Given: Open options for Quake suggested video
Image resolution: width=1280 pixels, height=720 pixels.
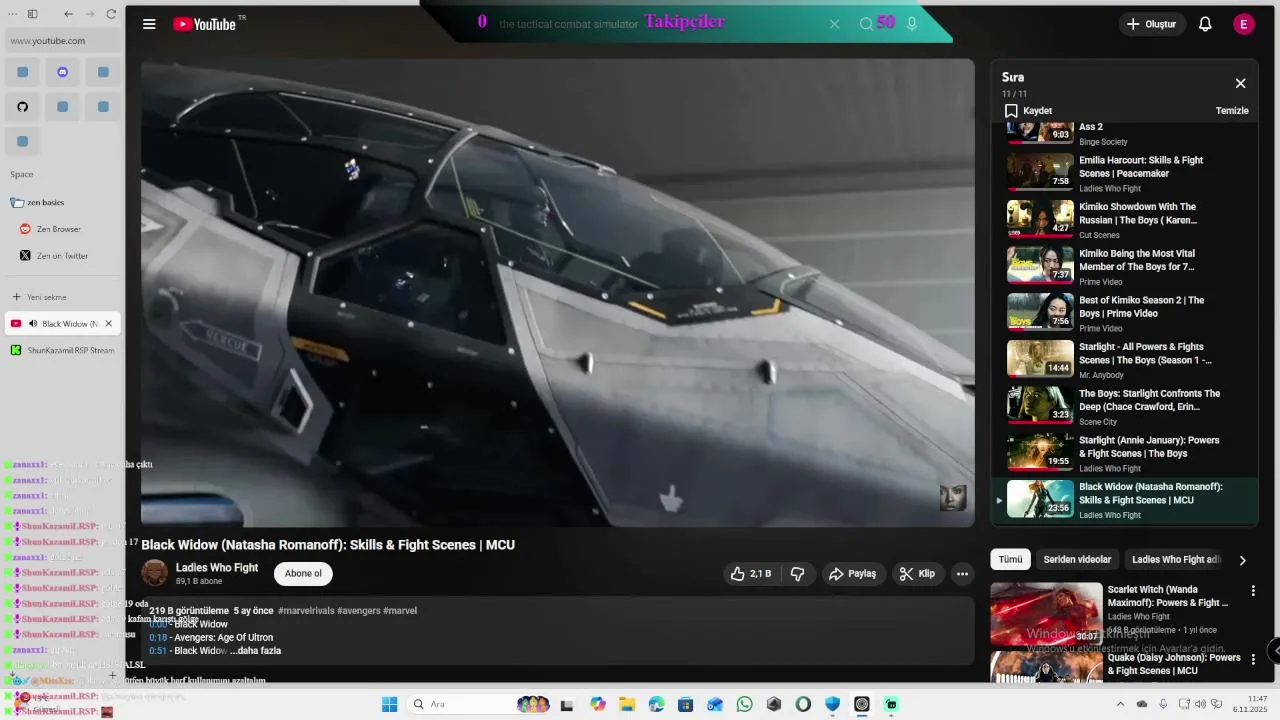Looking at the screenshot, I should pos(1253,659).
